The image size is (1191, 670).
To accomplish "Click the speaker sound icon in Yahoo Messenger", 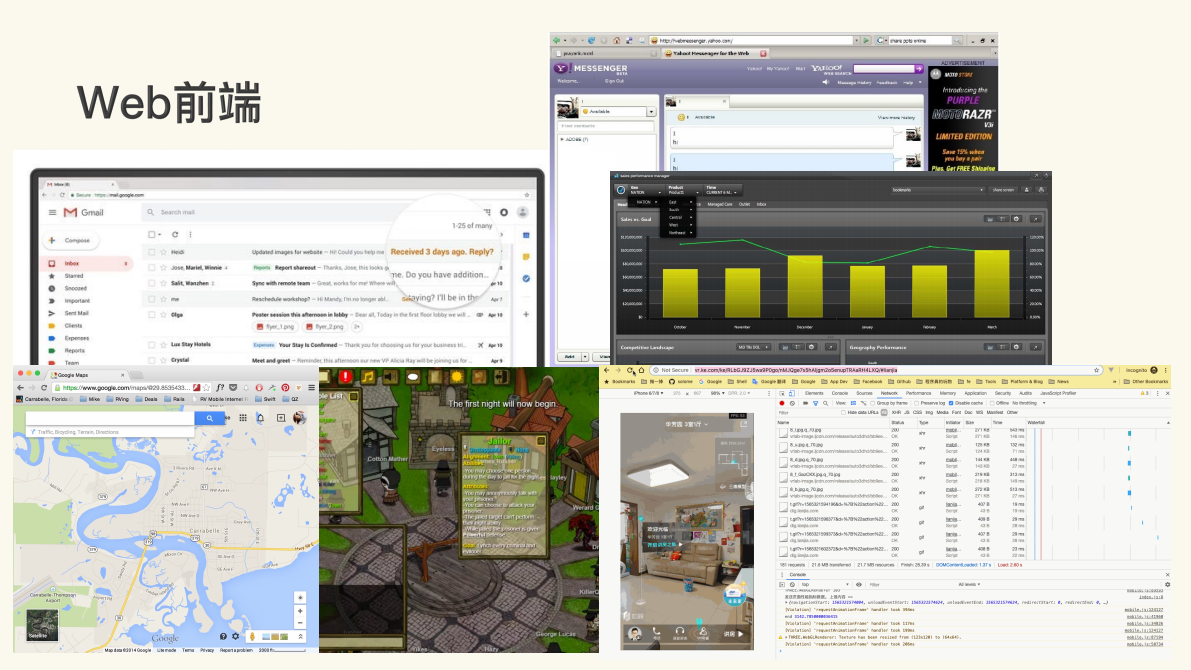I will tap(826, 82).
